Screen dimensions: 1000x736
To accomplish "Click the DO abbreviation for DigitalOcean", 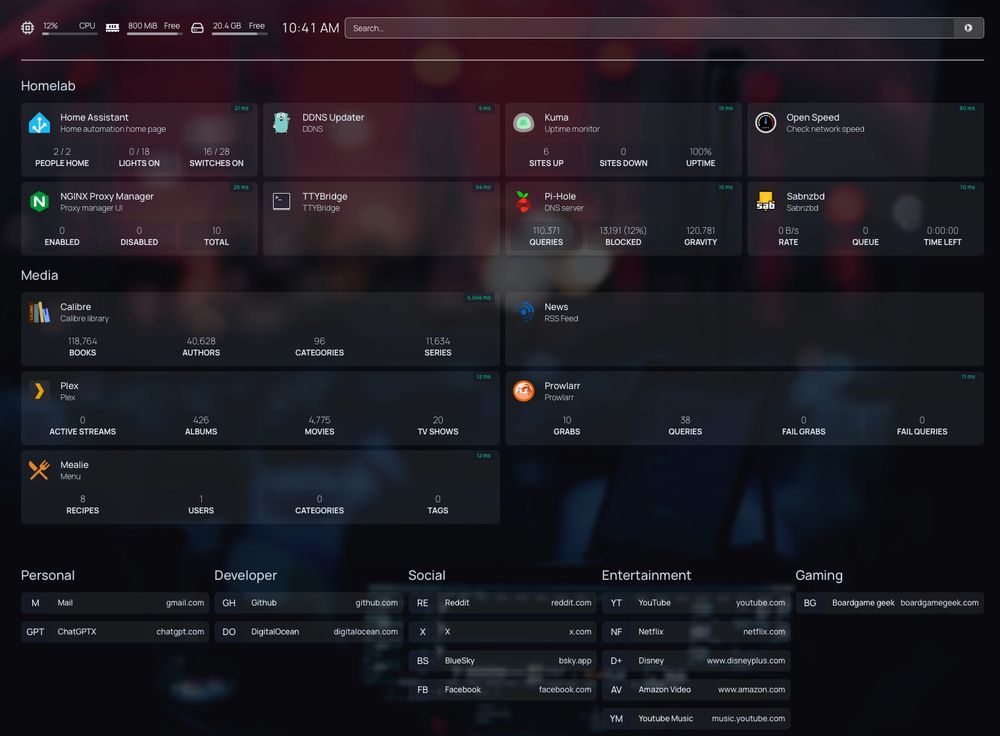I will tap(229, 631).
